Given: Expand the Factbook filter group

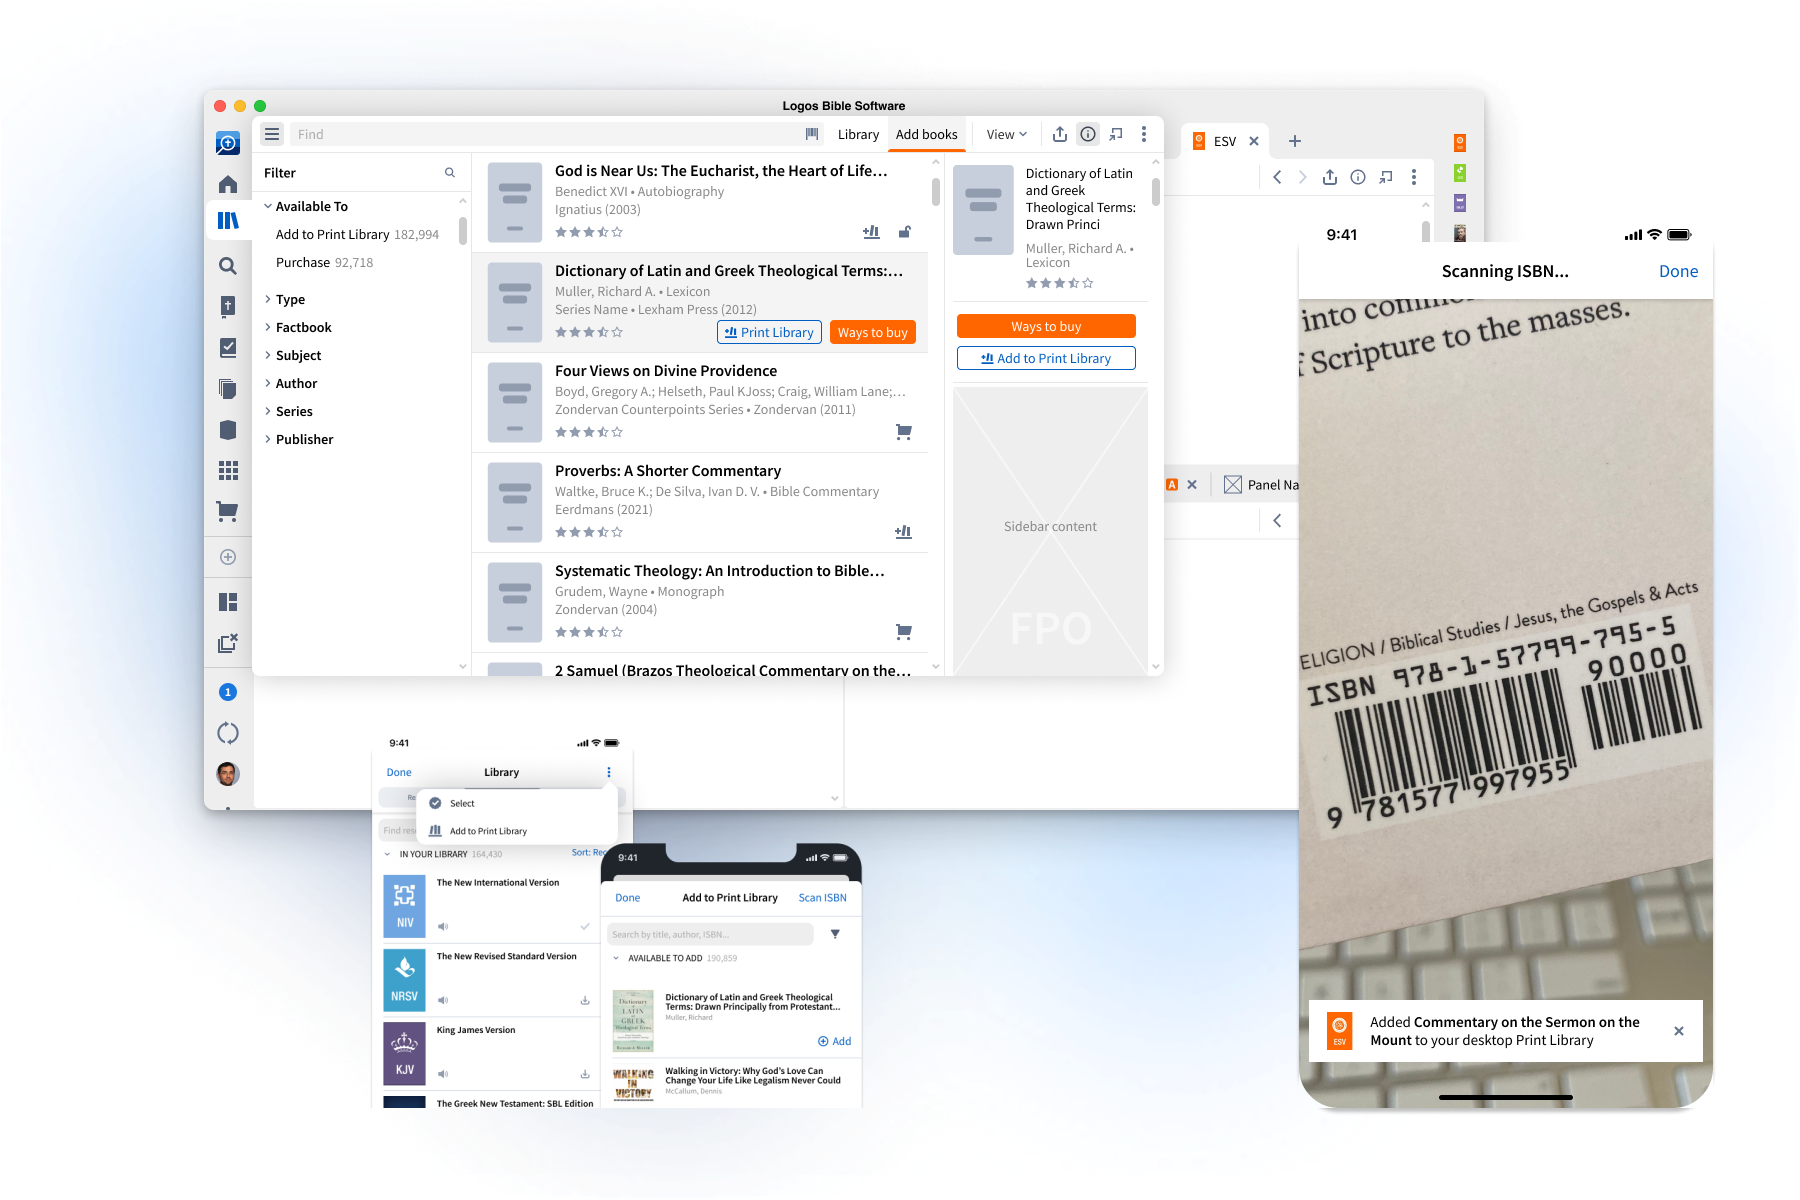Looking at the screenshot, I should pyautogui.click(x=268, y=327).
